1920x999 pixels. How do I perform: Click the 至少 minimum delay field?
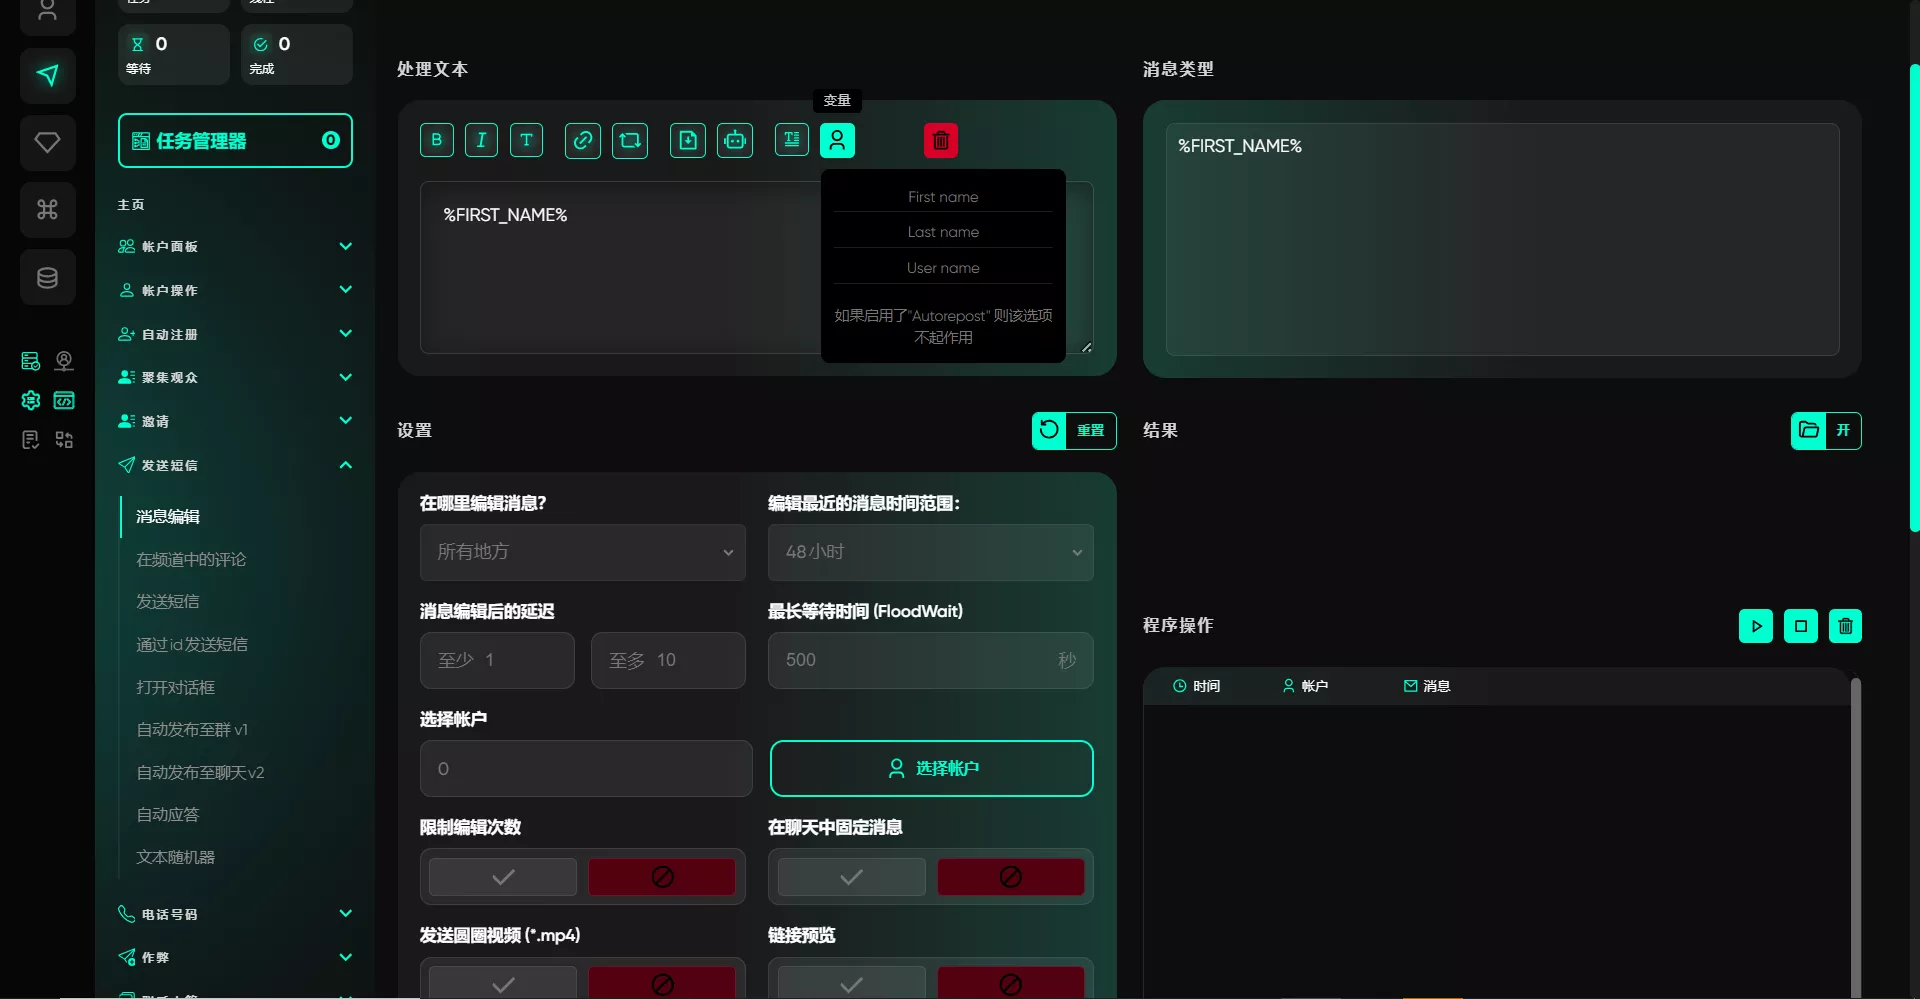[x=497, y=660]
